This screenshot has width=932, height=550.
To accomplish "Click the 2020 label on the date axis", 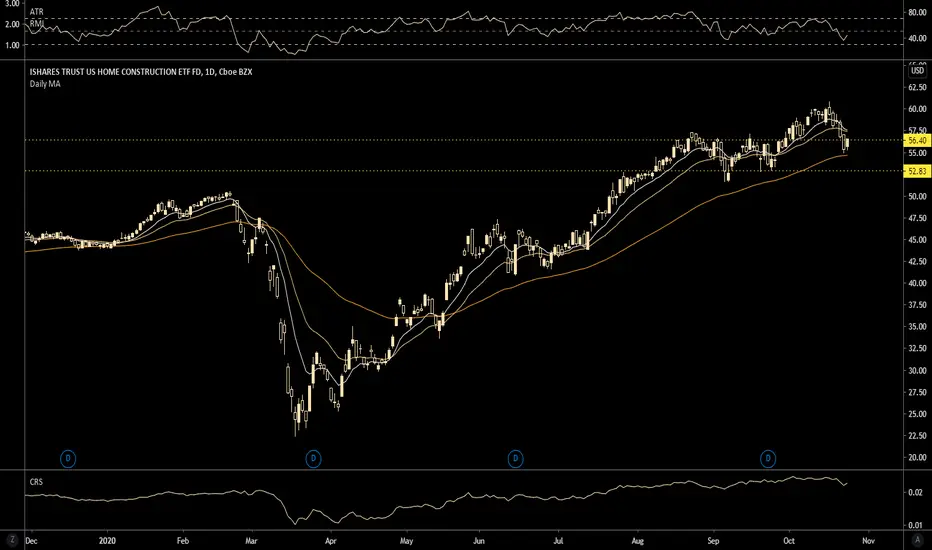I will [107, 540].
